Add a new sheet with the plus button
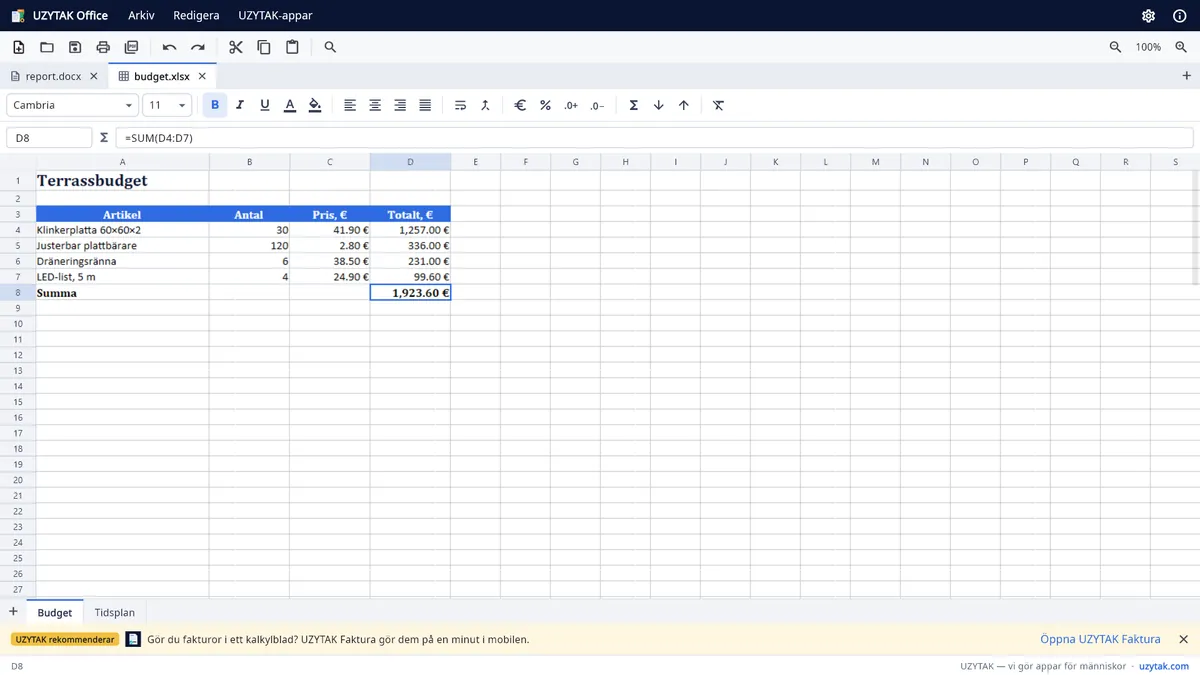Viewport: 1200px width, 675px height. 13,612
